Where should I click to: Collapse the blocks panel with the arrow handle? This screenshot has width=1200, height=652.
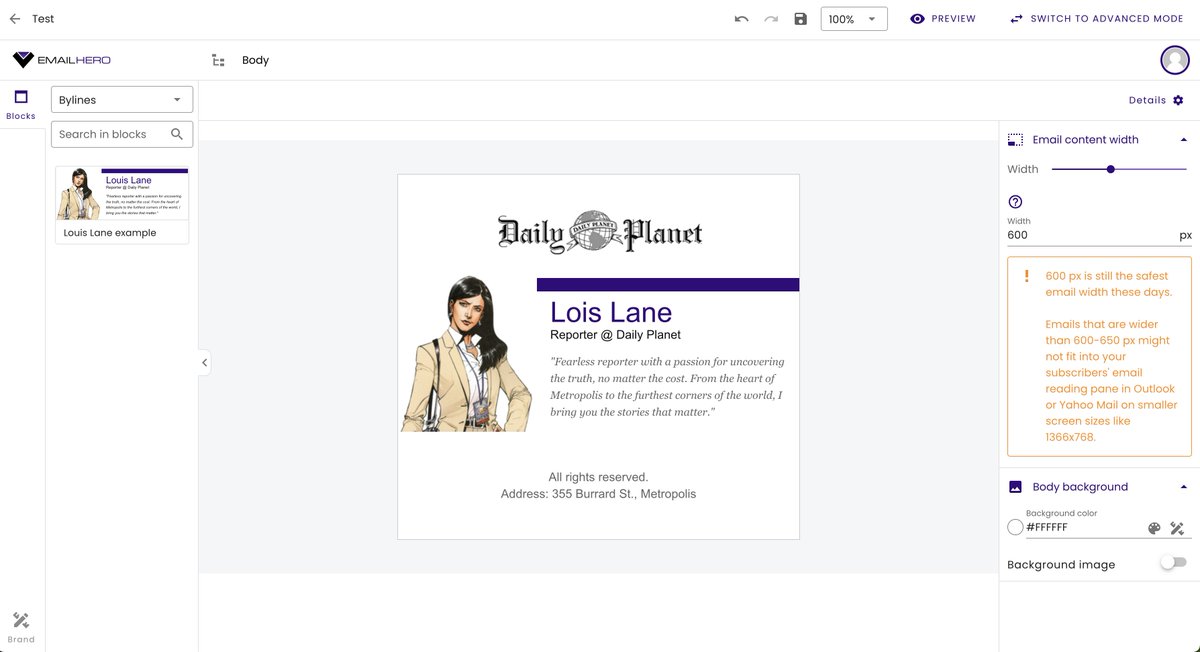coord(204,362)
